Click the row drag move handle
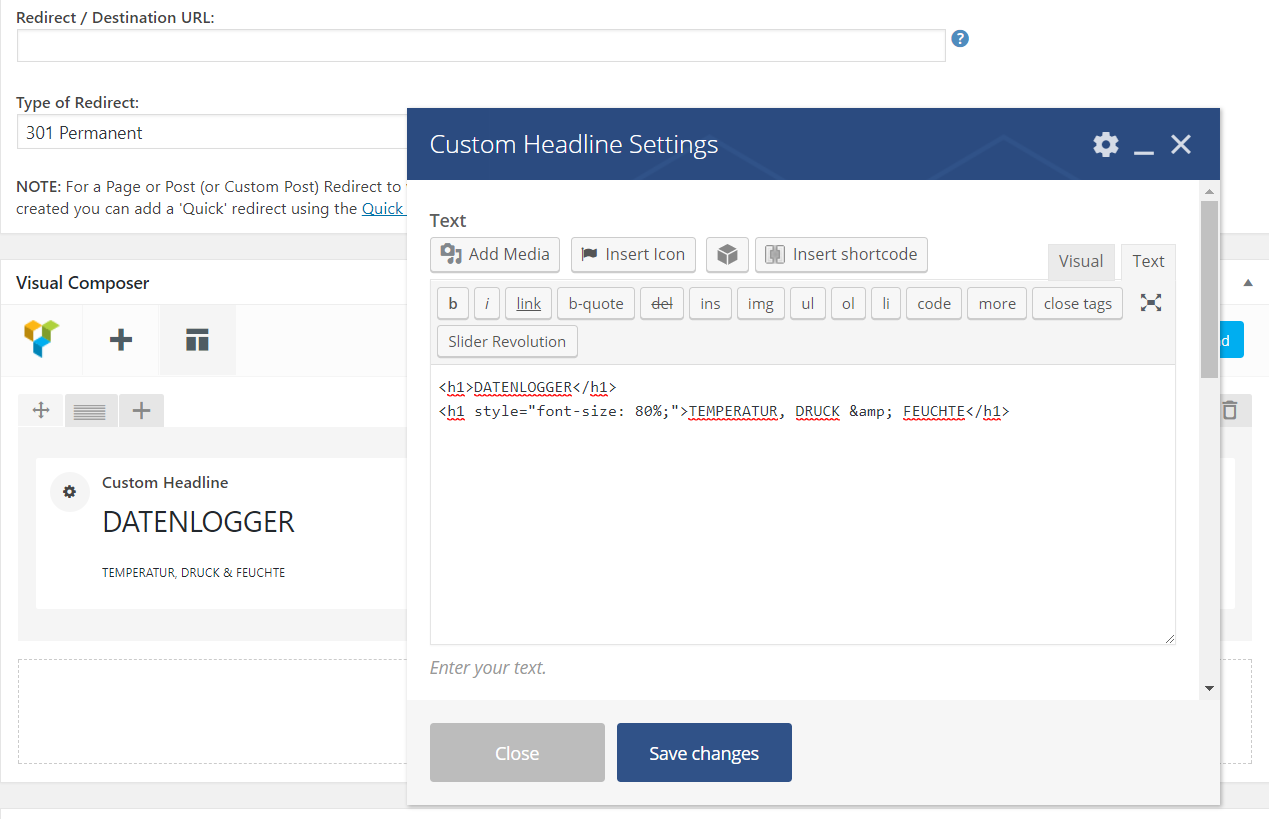Screen dimensions: 1269x819 click(x=41, y=410)
